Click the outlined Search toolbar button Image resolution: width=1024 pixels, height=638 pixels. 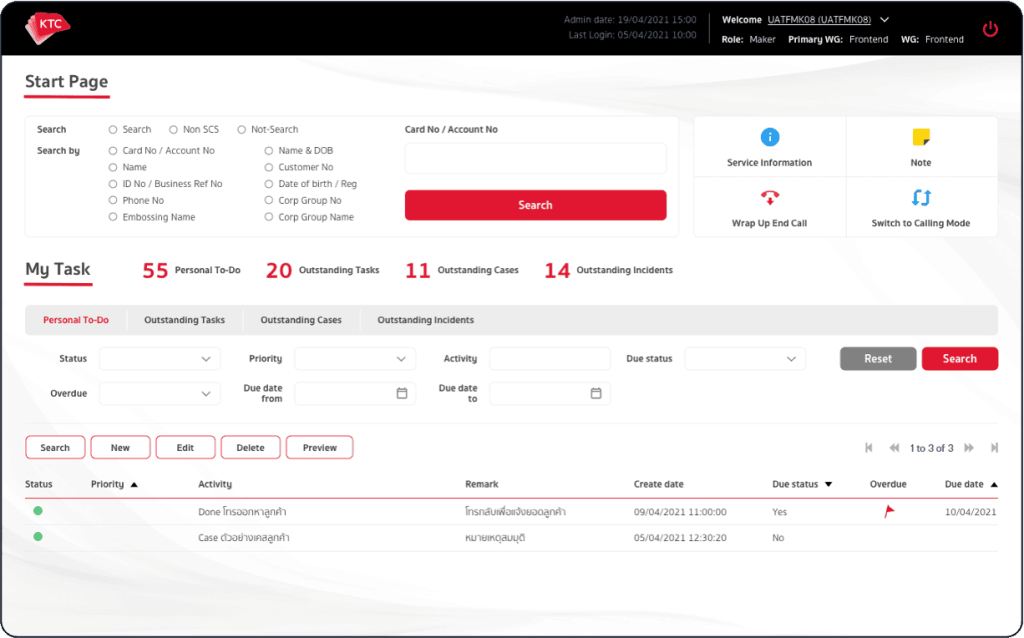55,447
